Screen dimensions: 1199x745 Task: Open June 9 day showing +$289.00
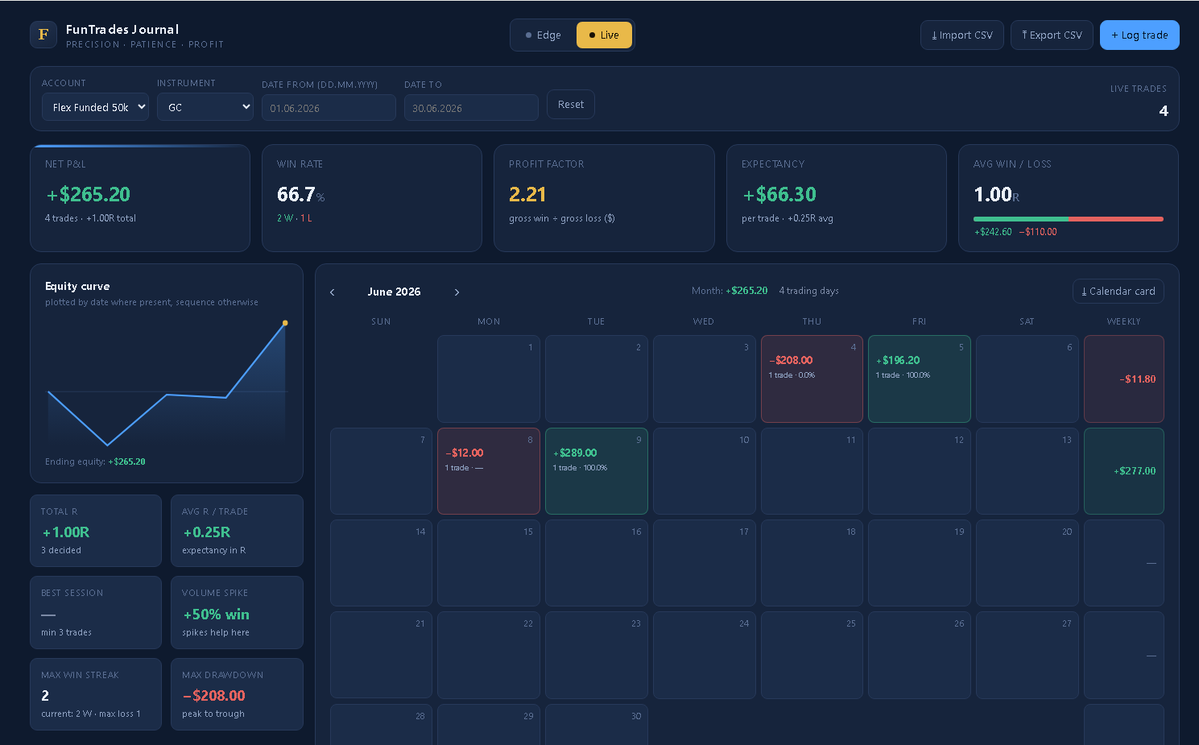596,471
